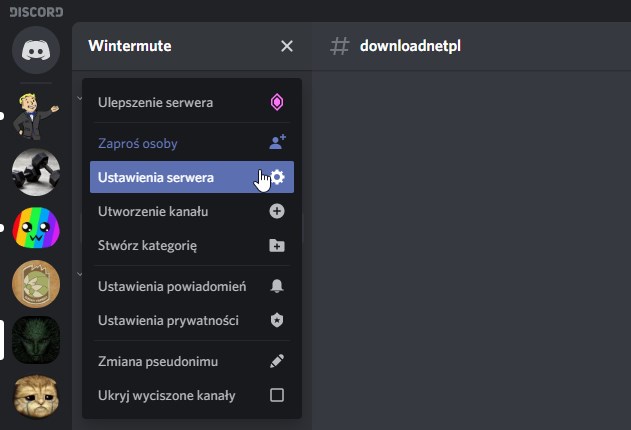Select the green face server icon
Viewport: 631px width, 430px height.
click(36, 340)
